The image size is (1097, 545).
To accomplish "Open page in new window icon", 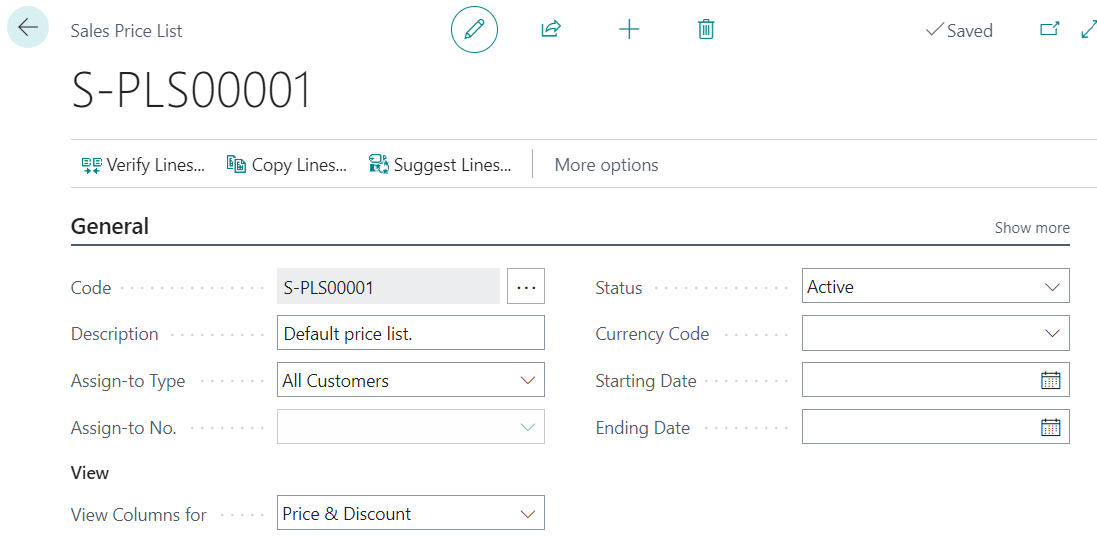I will 1049,30.
